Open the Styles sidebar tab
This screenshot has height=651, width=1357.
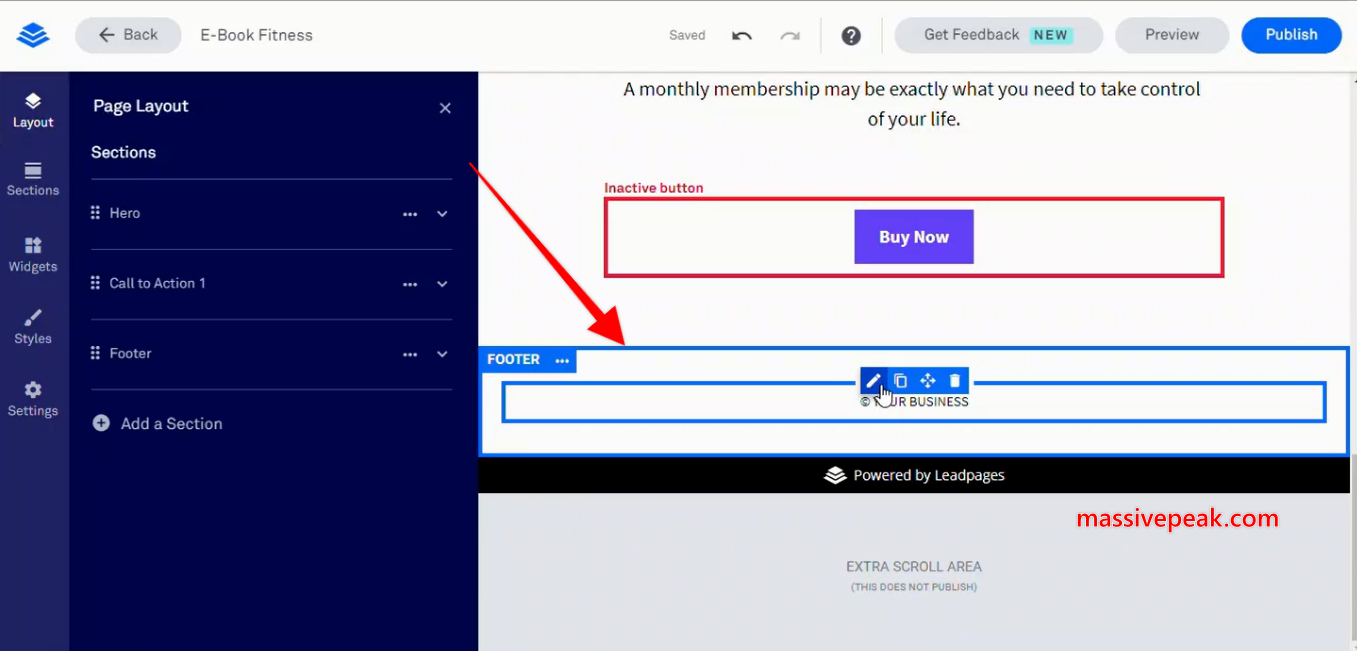pos(33,327)
